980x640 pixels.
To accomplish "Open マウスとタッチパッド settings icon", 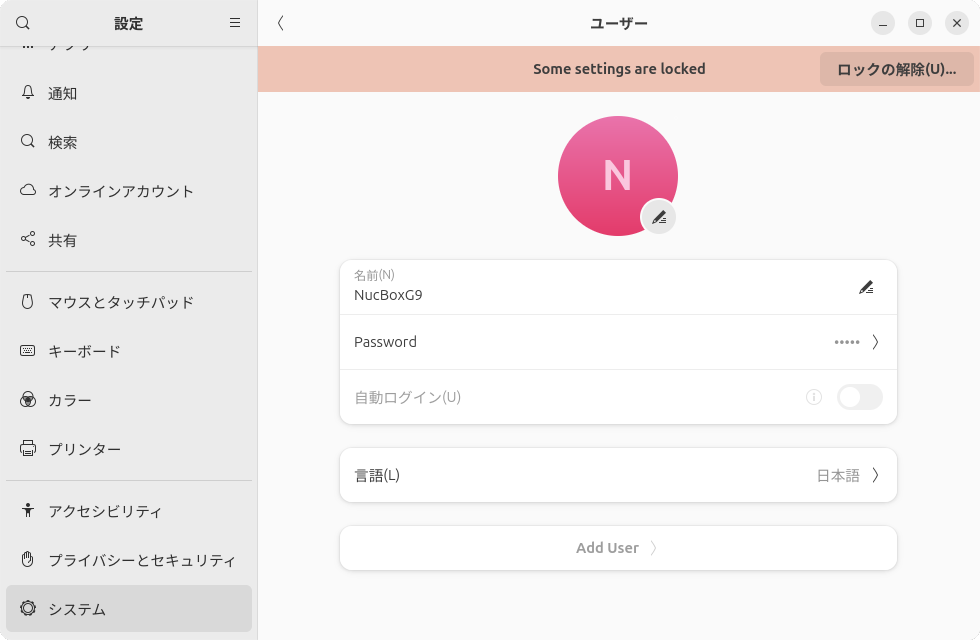I will [x=27, y=302].
